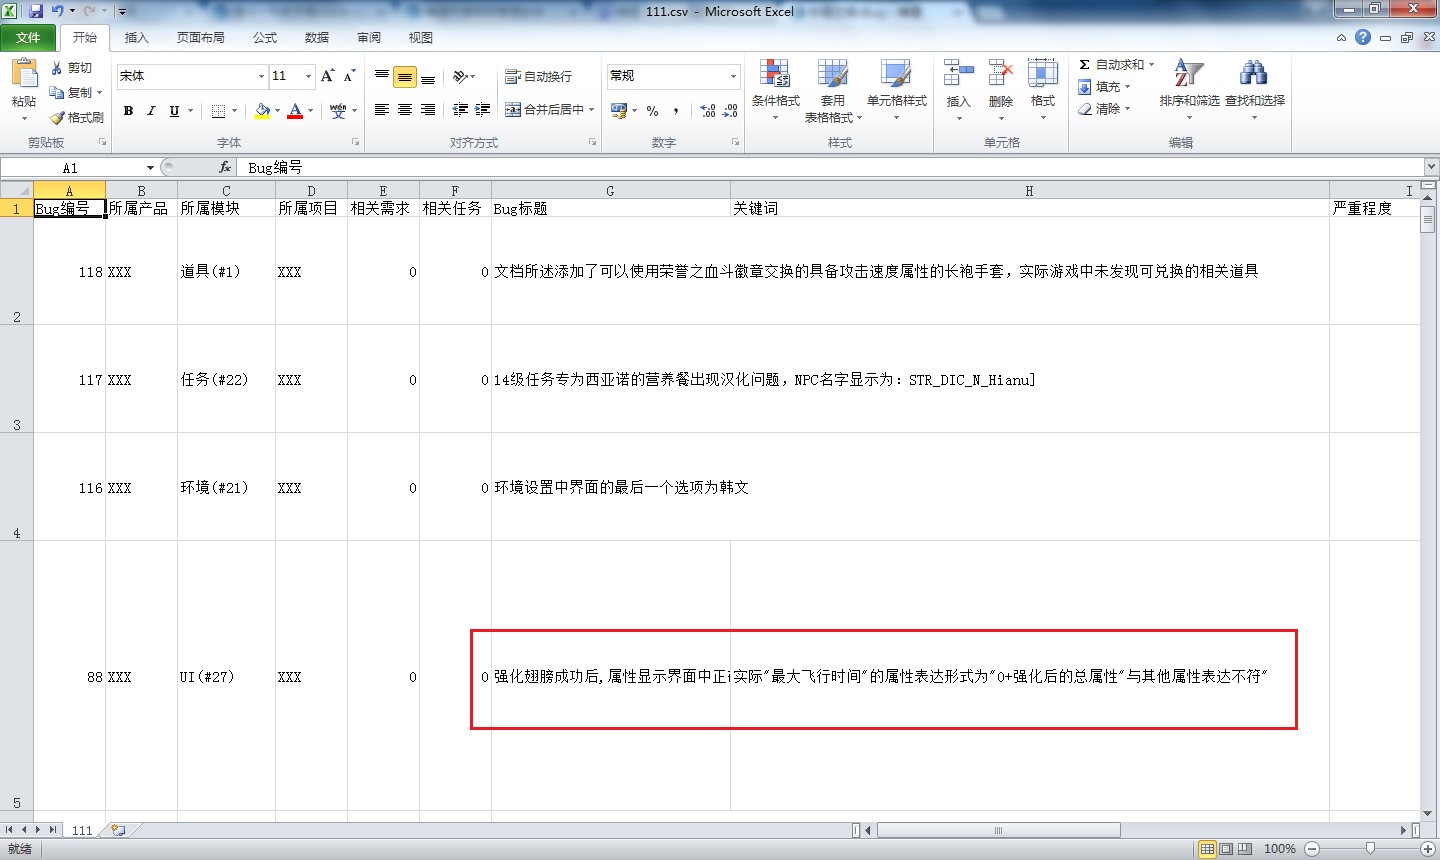Expand the number format dropdown (常规)
The height and width of the screenshot is (860, 1440).
click(x=733, y=77)
